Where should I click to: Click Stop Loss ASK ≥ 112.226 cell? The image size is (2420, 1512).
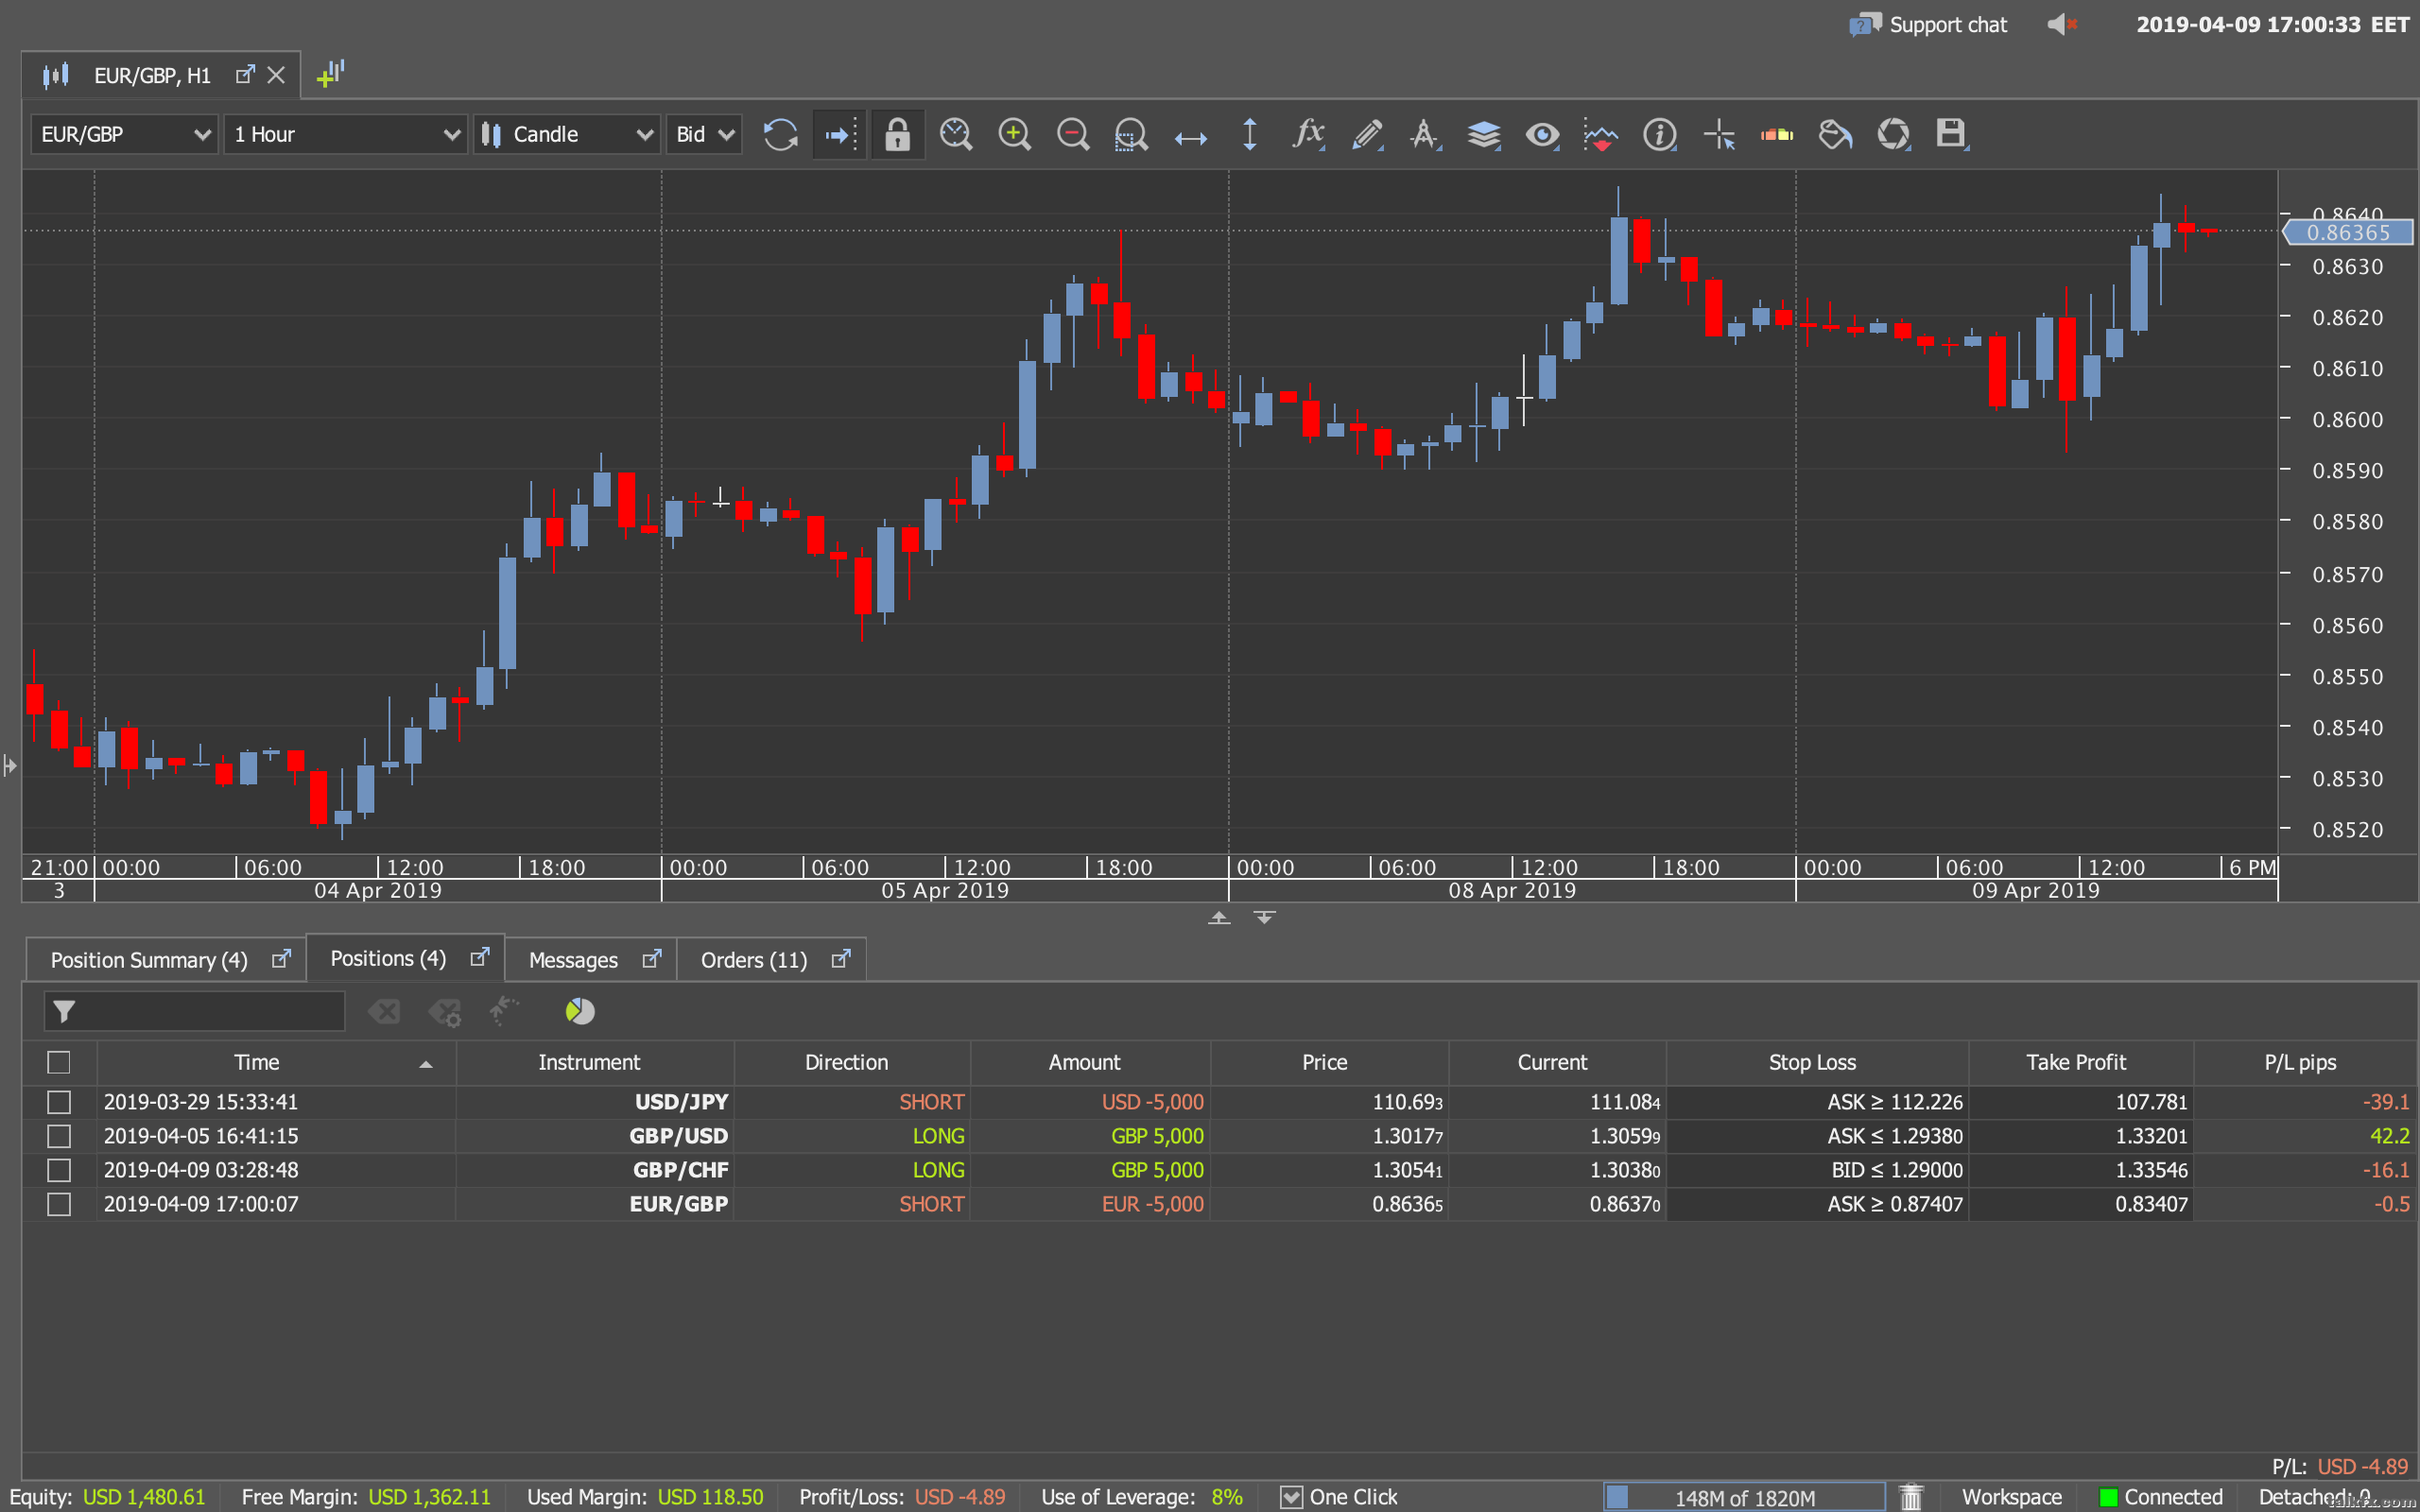1817,1102
